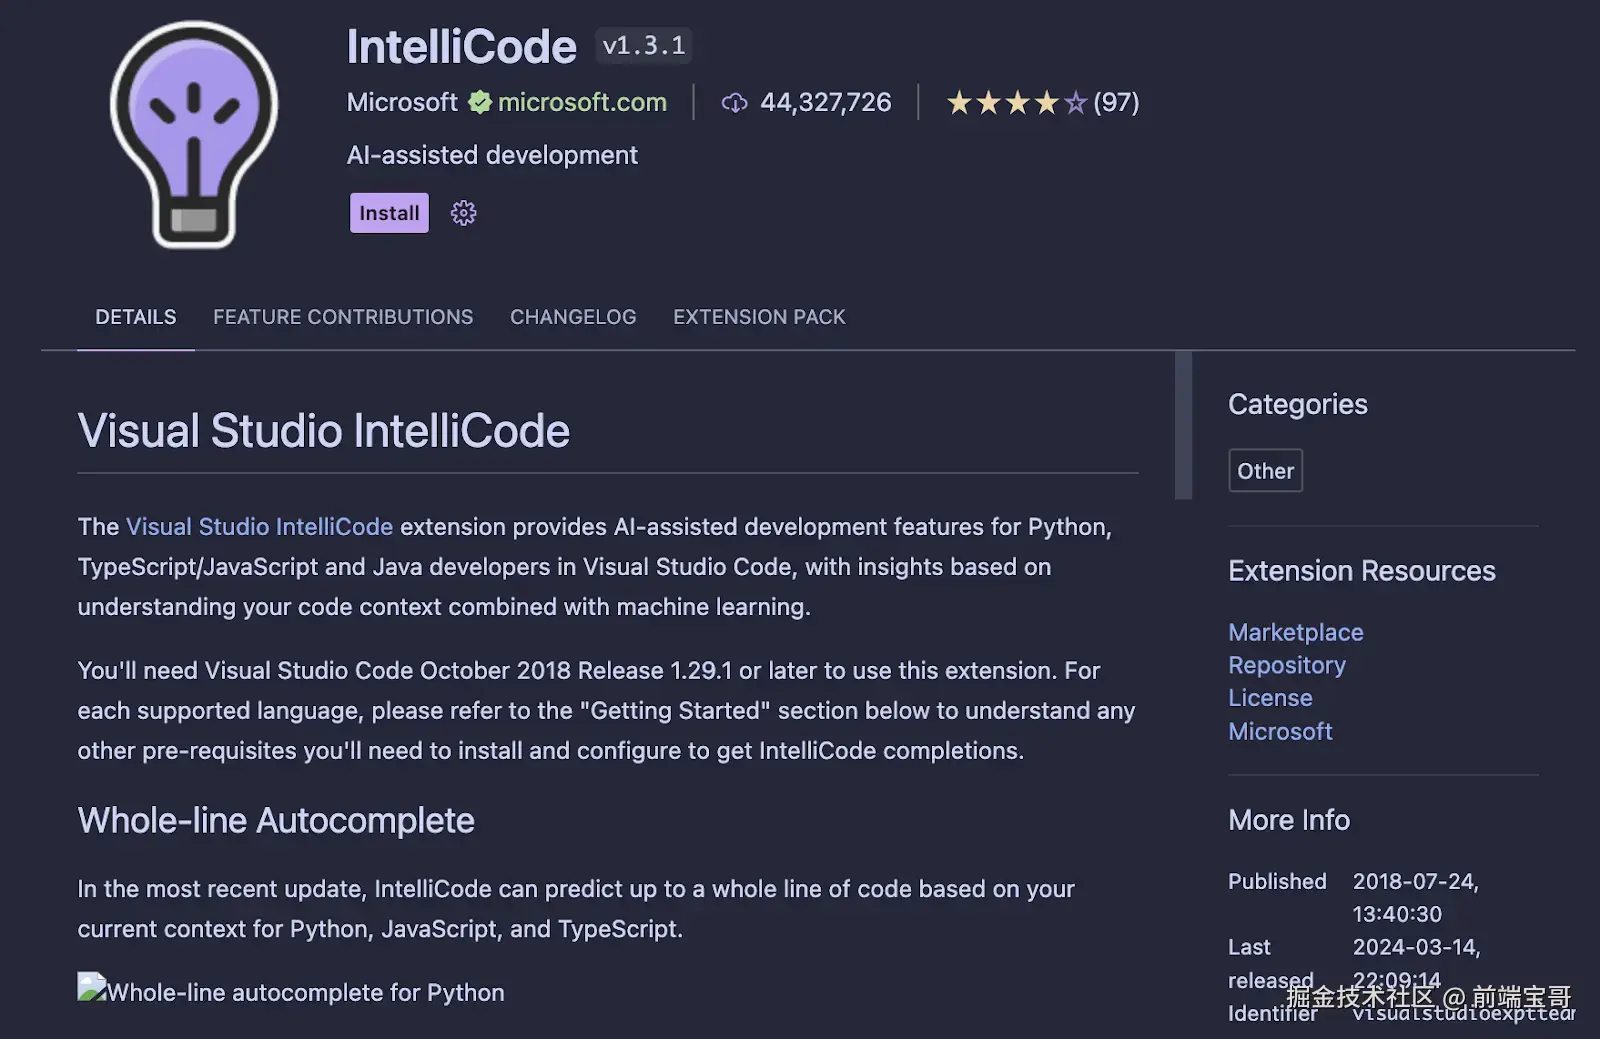Click the details pane vertical scrollbar

tap(1183, 425)
